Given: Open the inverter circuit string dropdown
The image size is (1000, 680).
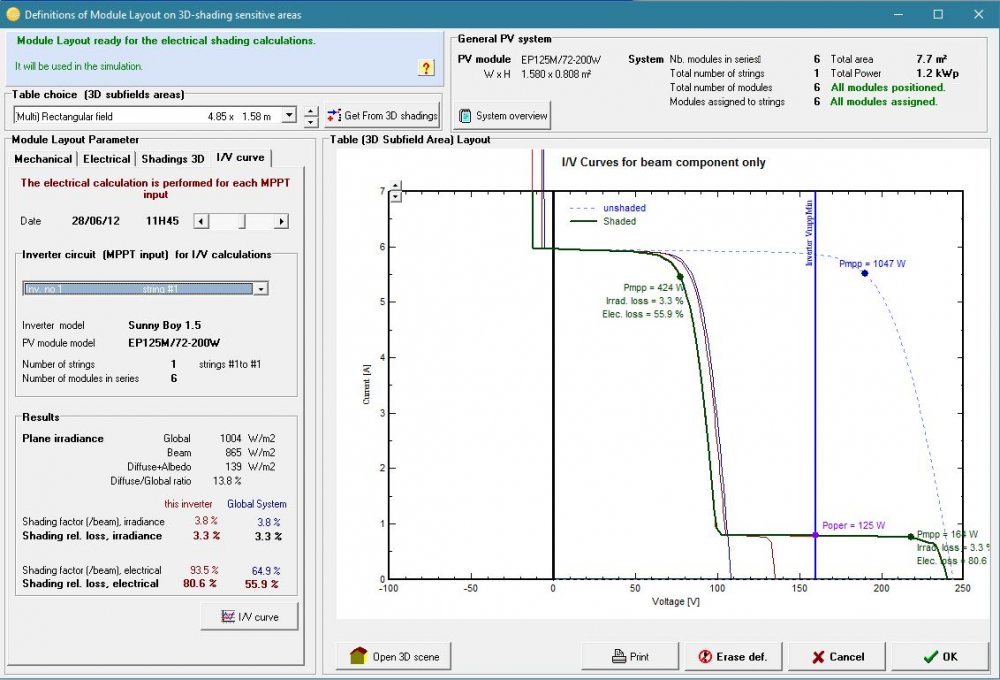Looking at the screenshot, I should point(261,288).
